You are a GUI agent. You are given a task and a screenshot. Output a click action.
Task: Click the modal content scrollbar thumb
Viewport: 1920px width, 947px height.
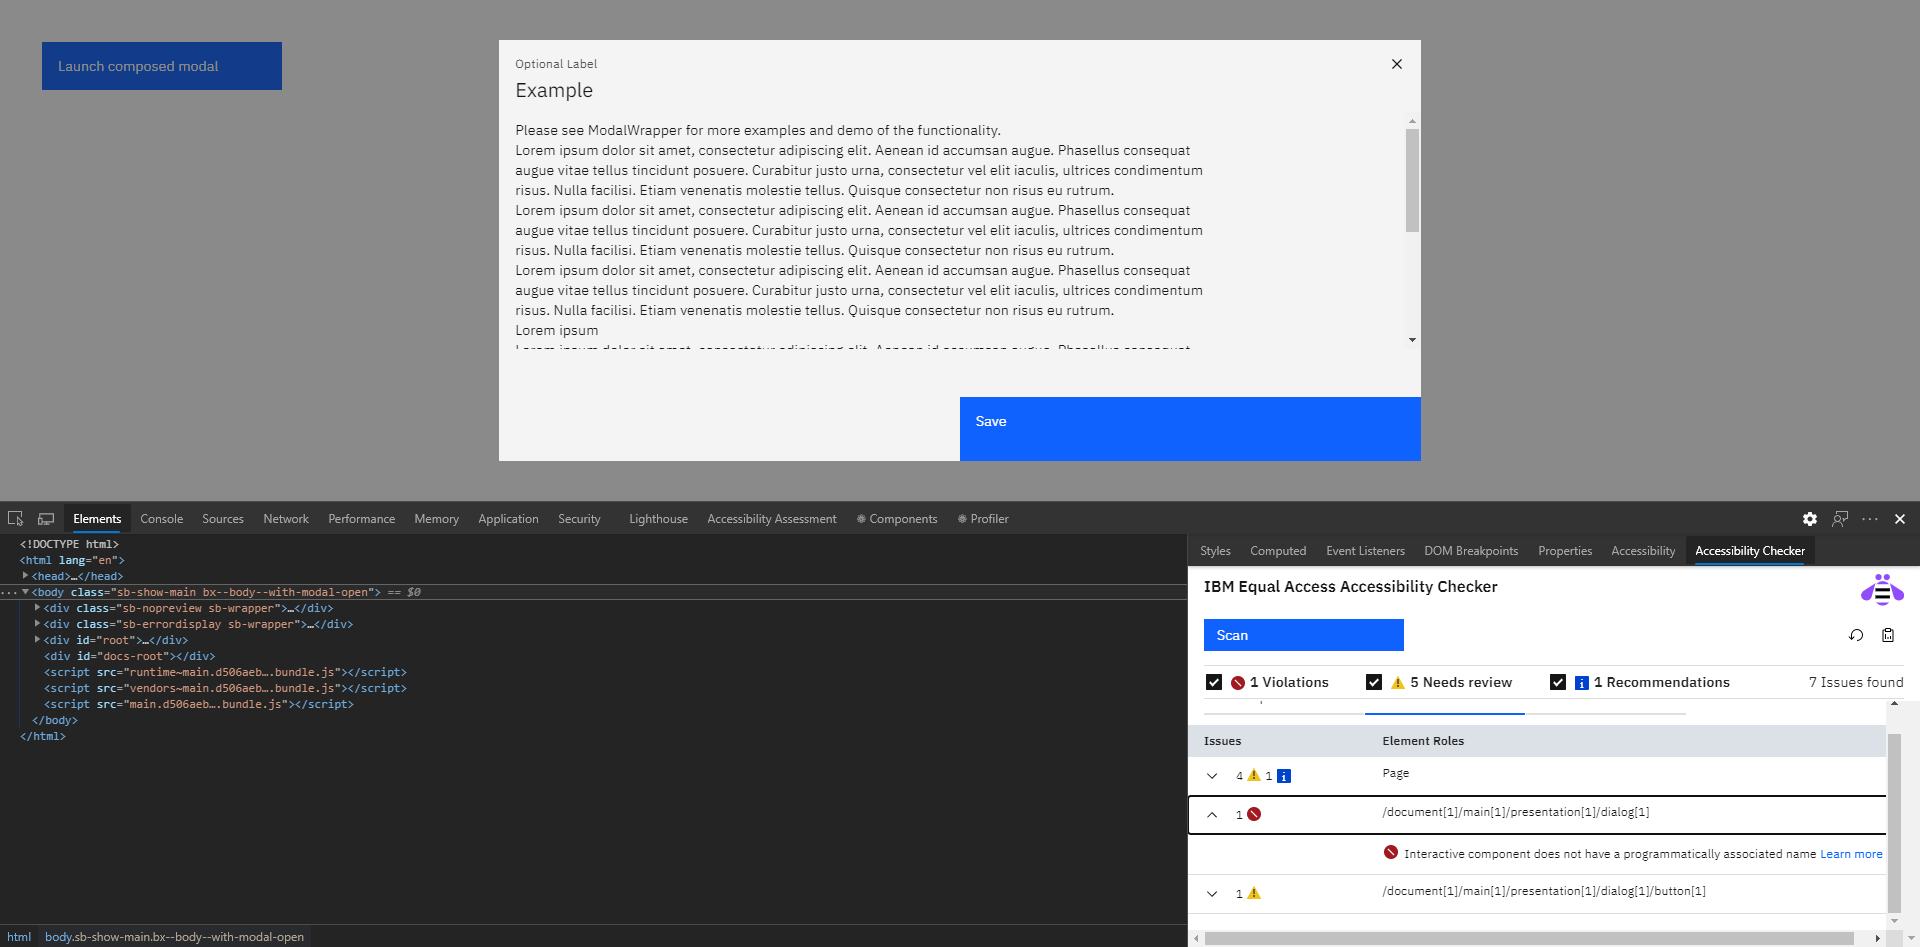pos(1412,180)
